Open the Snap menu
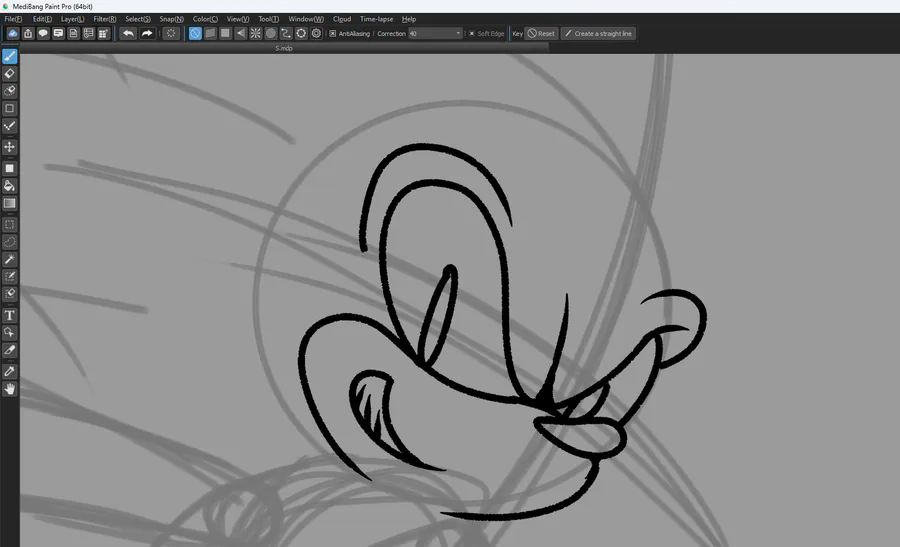 pyautogui.click(x=172, y=19)
